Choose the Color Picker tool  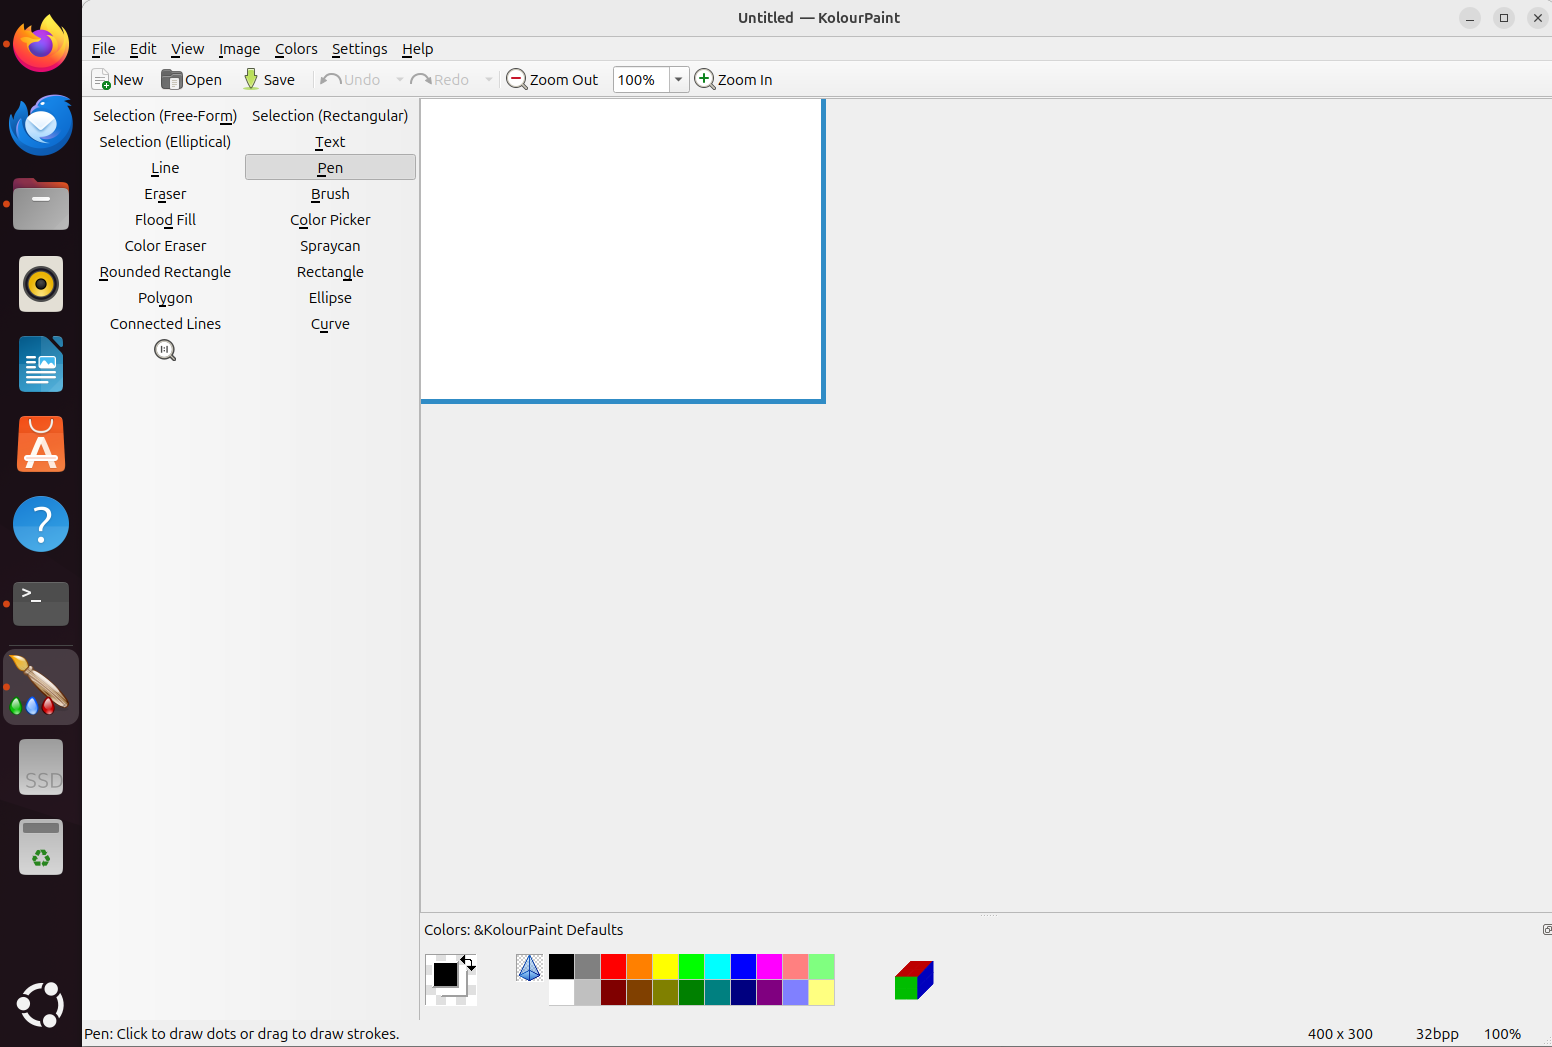pos(330,220)
